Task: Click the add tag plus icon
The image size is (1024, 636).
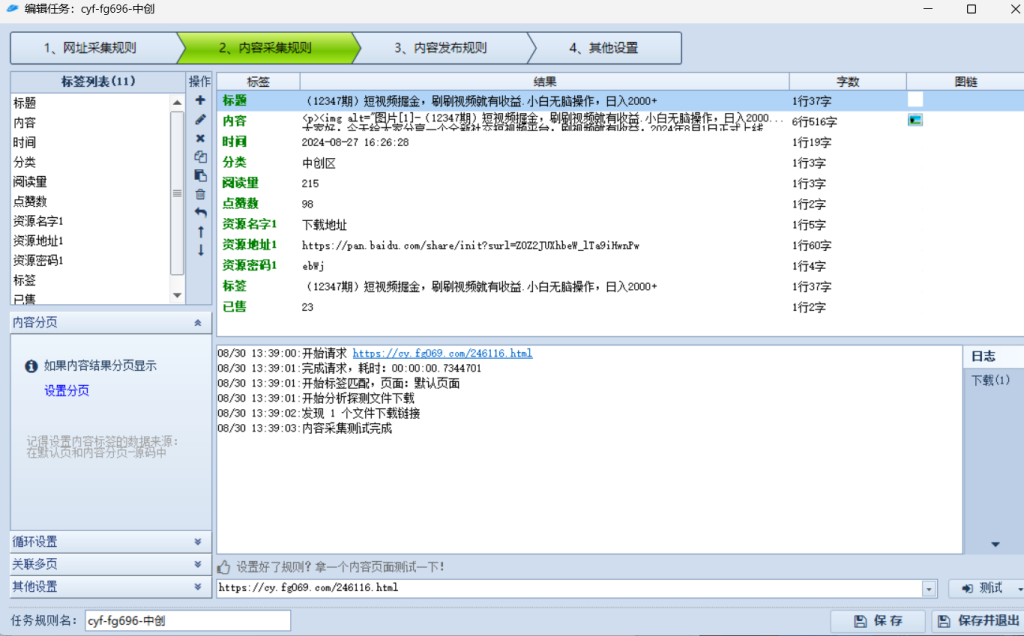Action: pyautogui.click(x=200, y=101)
